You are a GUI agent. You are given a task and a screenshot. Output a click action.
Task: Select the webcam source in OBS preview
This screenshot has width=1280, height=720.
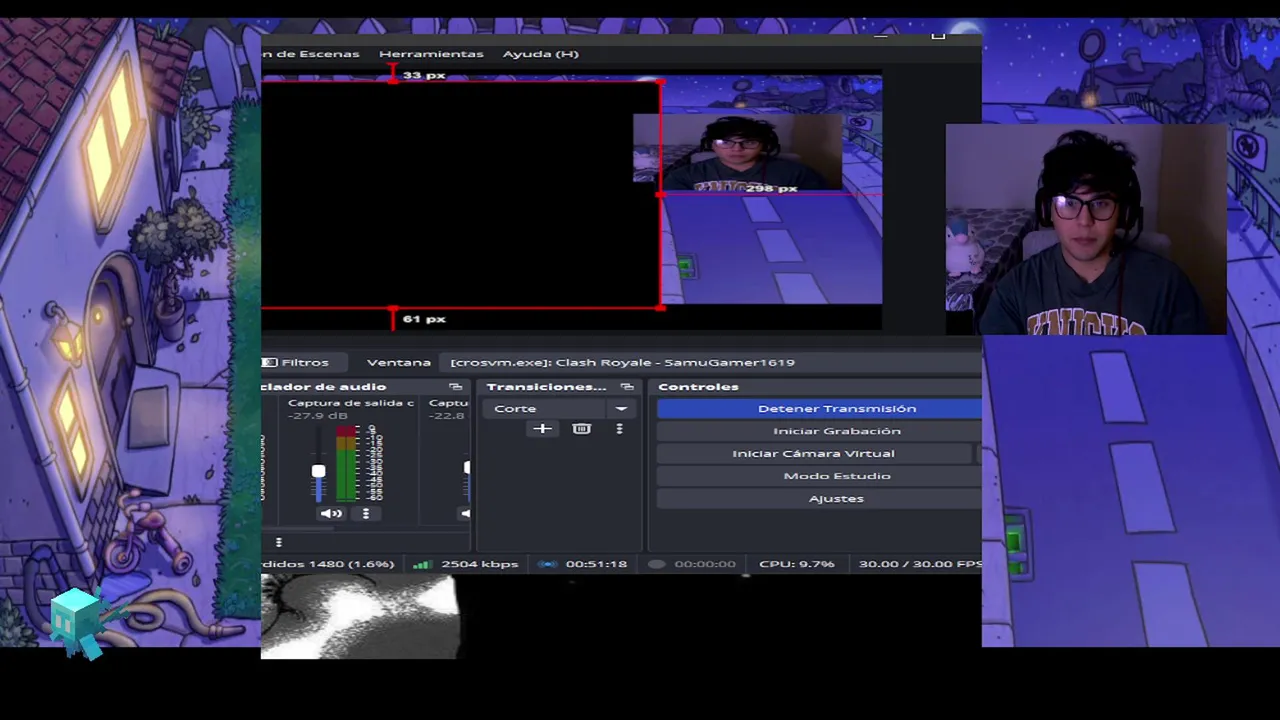737,151
